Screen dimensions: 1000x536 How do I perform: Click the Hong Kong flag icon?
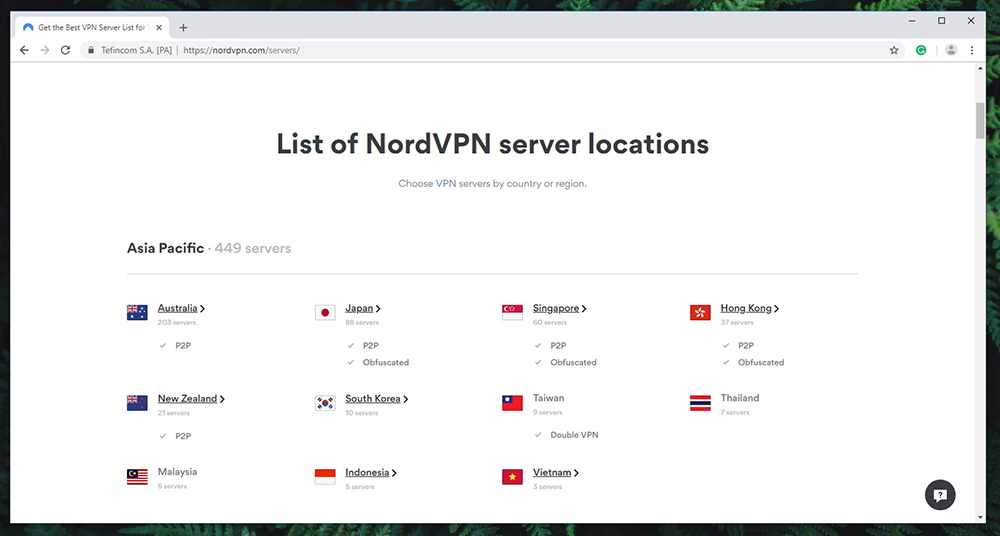coord(700,313)
